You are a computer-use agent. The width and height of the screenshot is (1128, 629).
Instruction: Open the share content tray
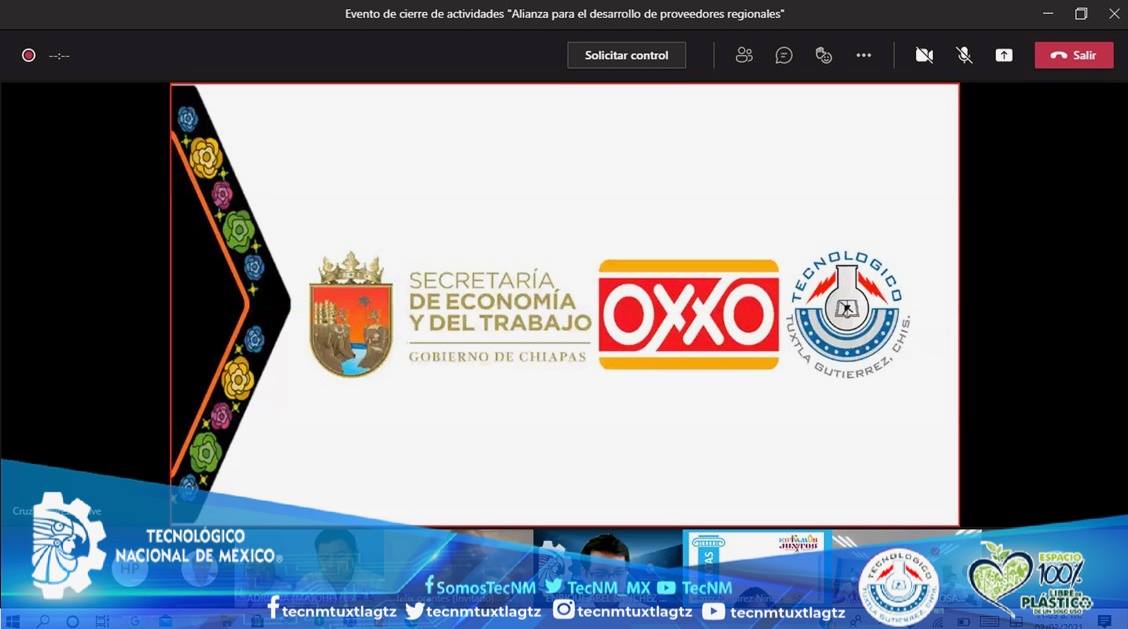coord(1004,55)
